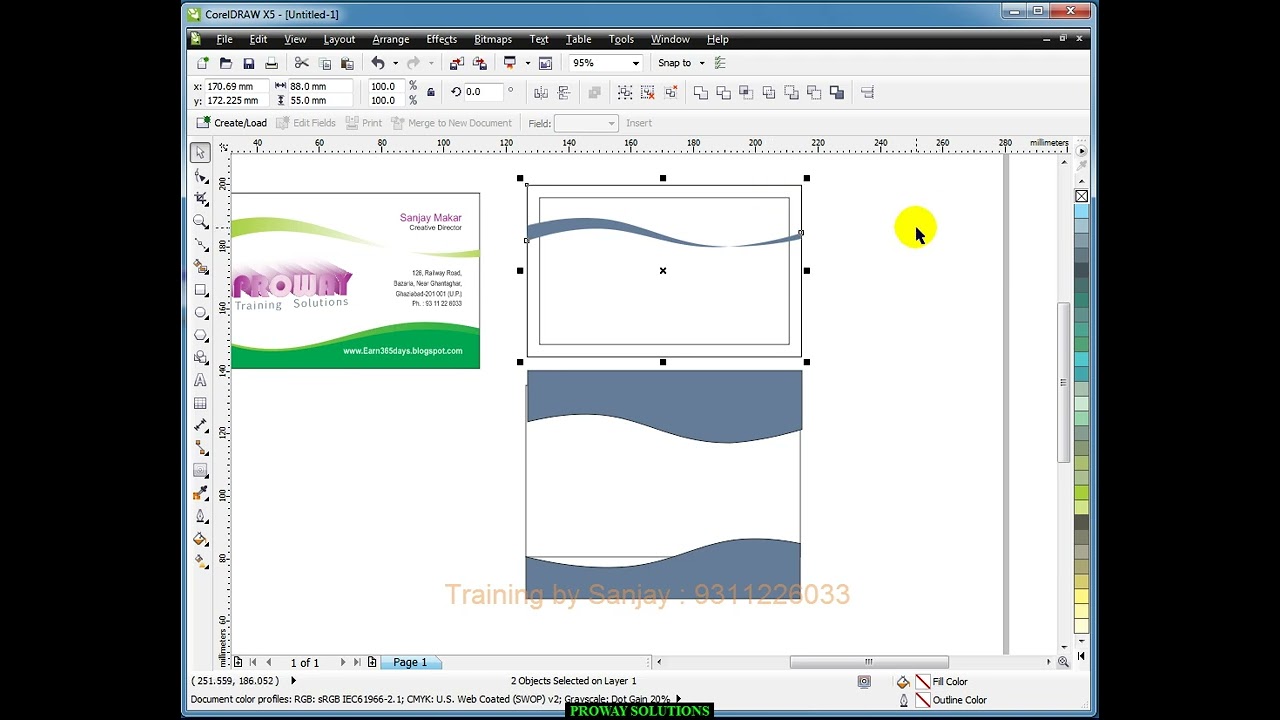
Task: Select the Zoom tool in toolbox
Action: pyautogui.click(x=200, y=221)
